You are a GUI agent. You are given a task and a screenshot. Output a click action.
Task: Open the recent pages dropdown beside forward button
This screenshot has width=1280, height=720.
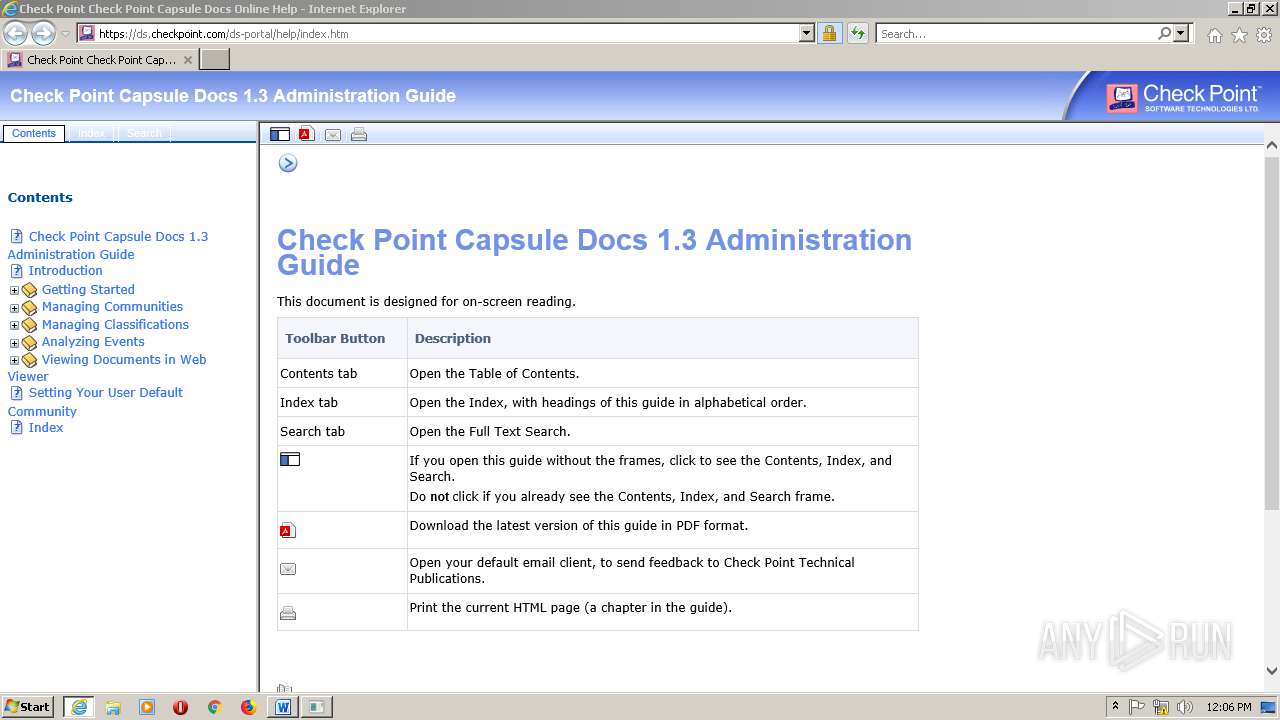pos(65,34)
